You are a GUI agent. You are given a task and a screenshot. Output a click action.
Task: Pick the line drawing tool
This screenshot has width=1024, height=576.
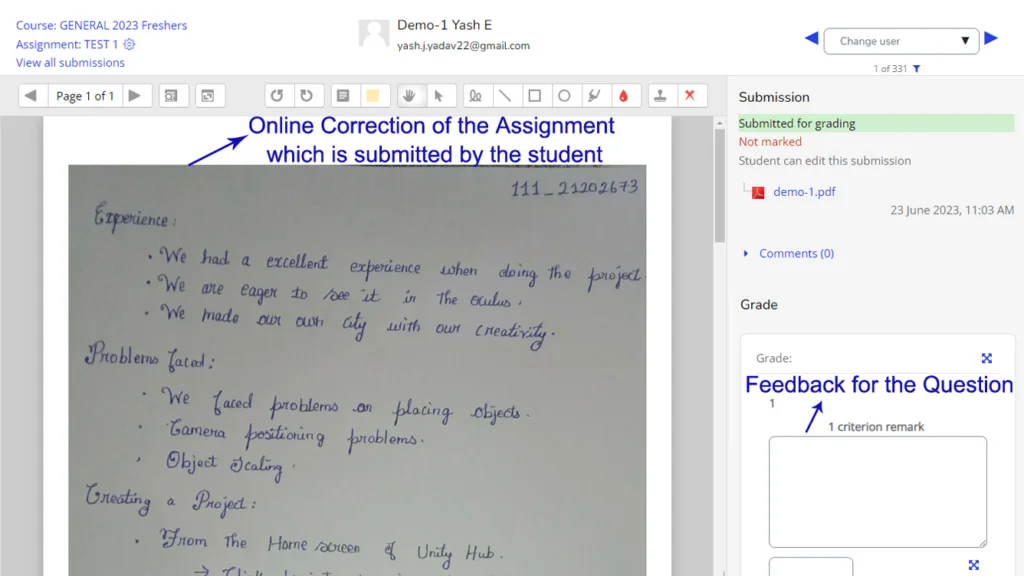click(505, 96)
